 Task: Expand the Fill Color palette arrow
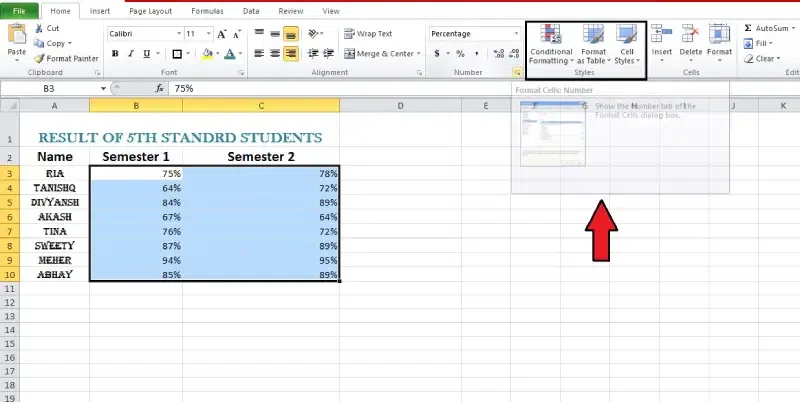(217, 54)
